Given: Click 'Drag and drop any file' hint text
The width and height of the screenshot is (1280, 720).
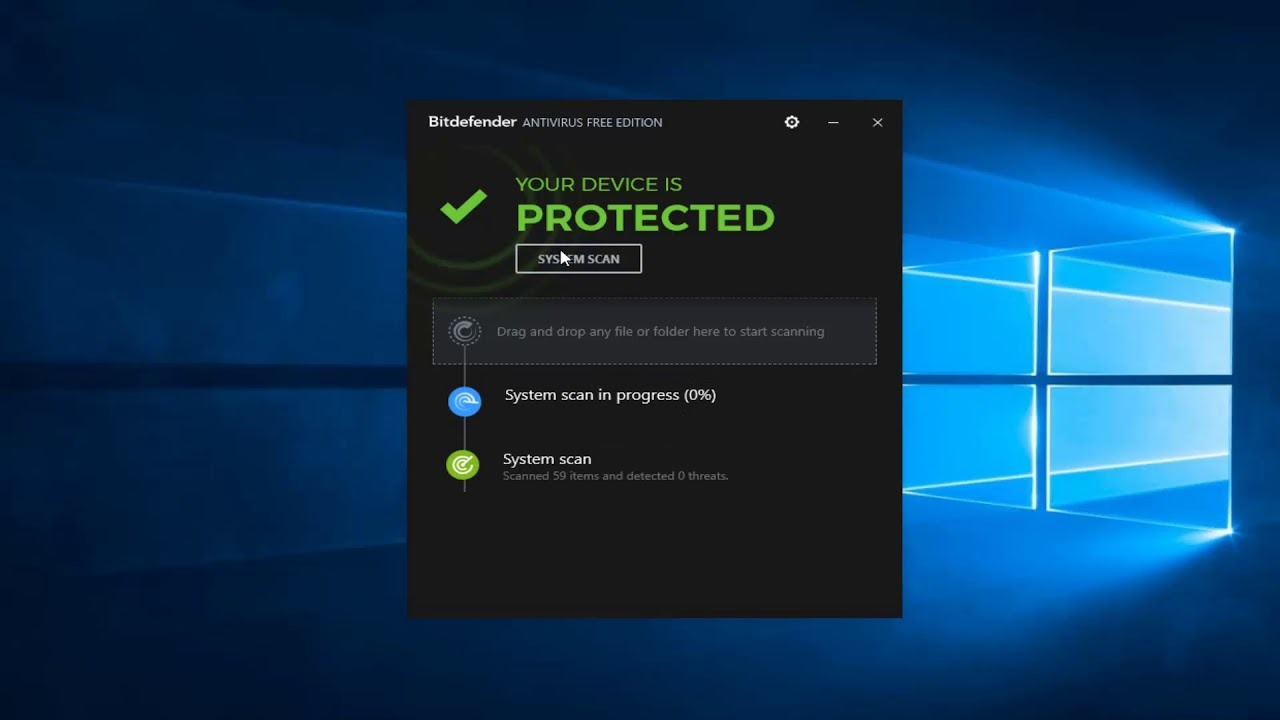Looking at the screenshot, I should click(x=660, y=331).
